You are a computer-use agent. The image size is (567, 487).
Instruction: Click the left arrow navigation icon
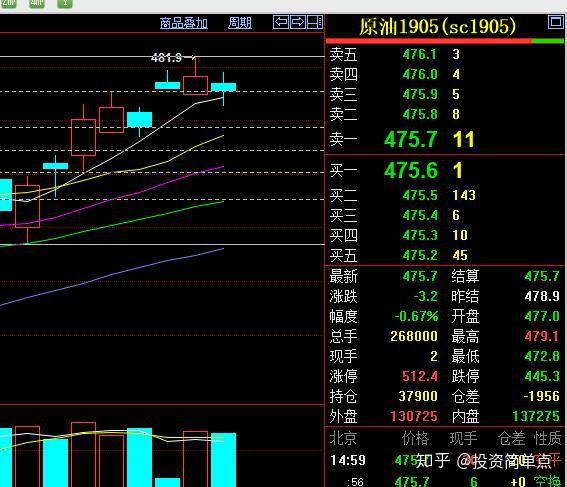281,22
